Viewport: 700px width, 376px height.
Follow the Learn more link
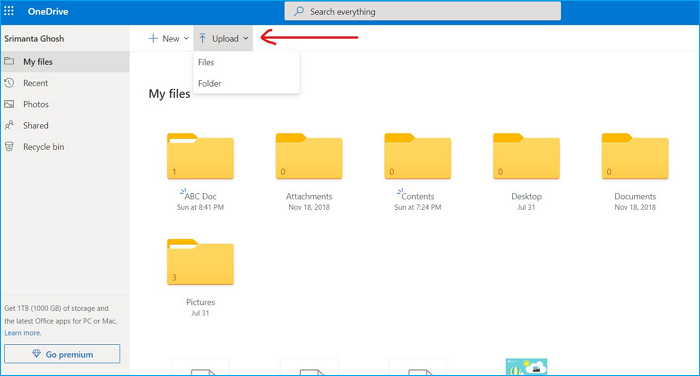pos(23,333)
